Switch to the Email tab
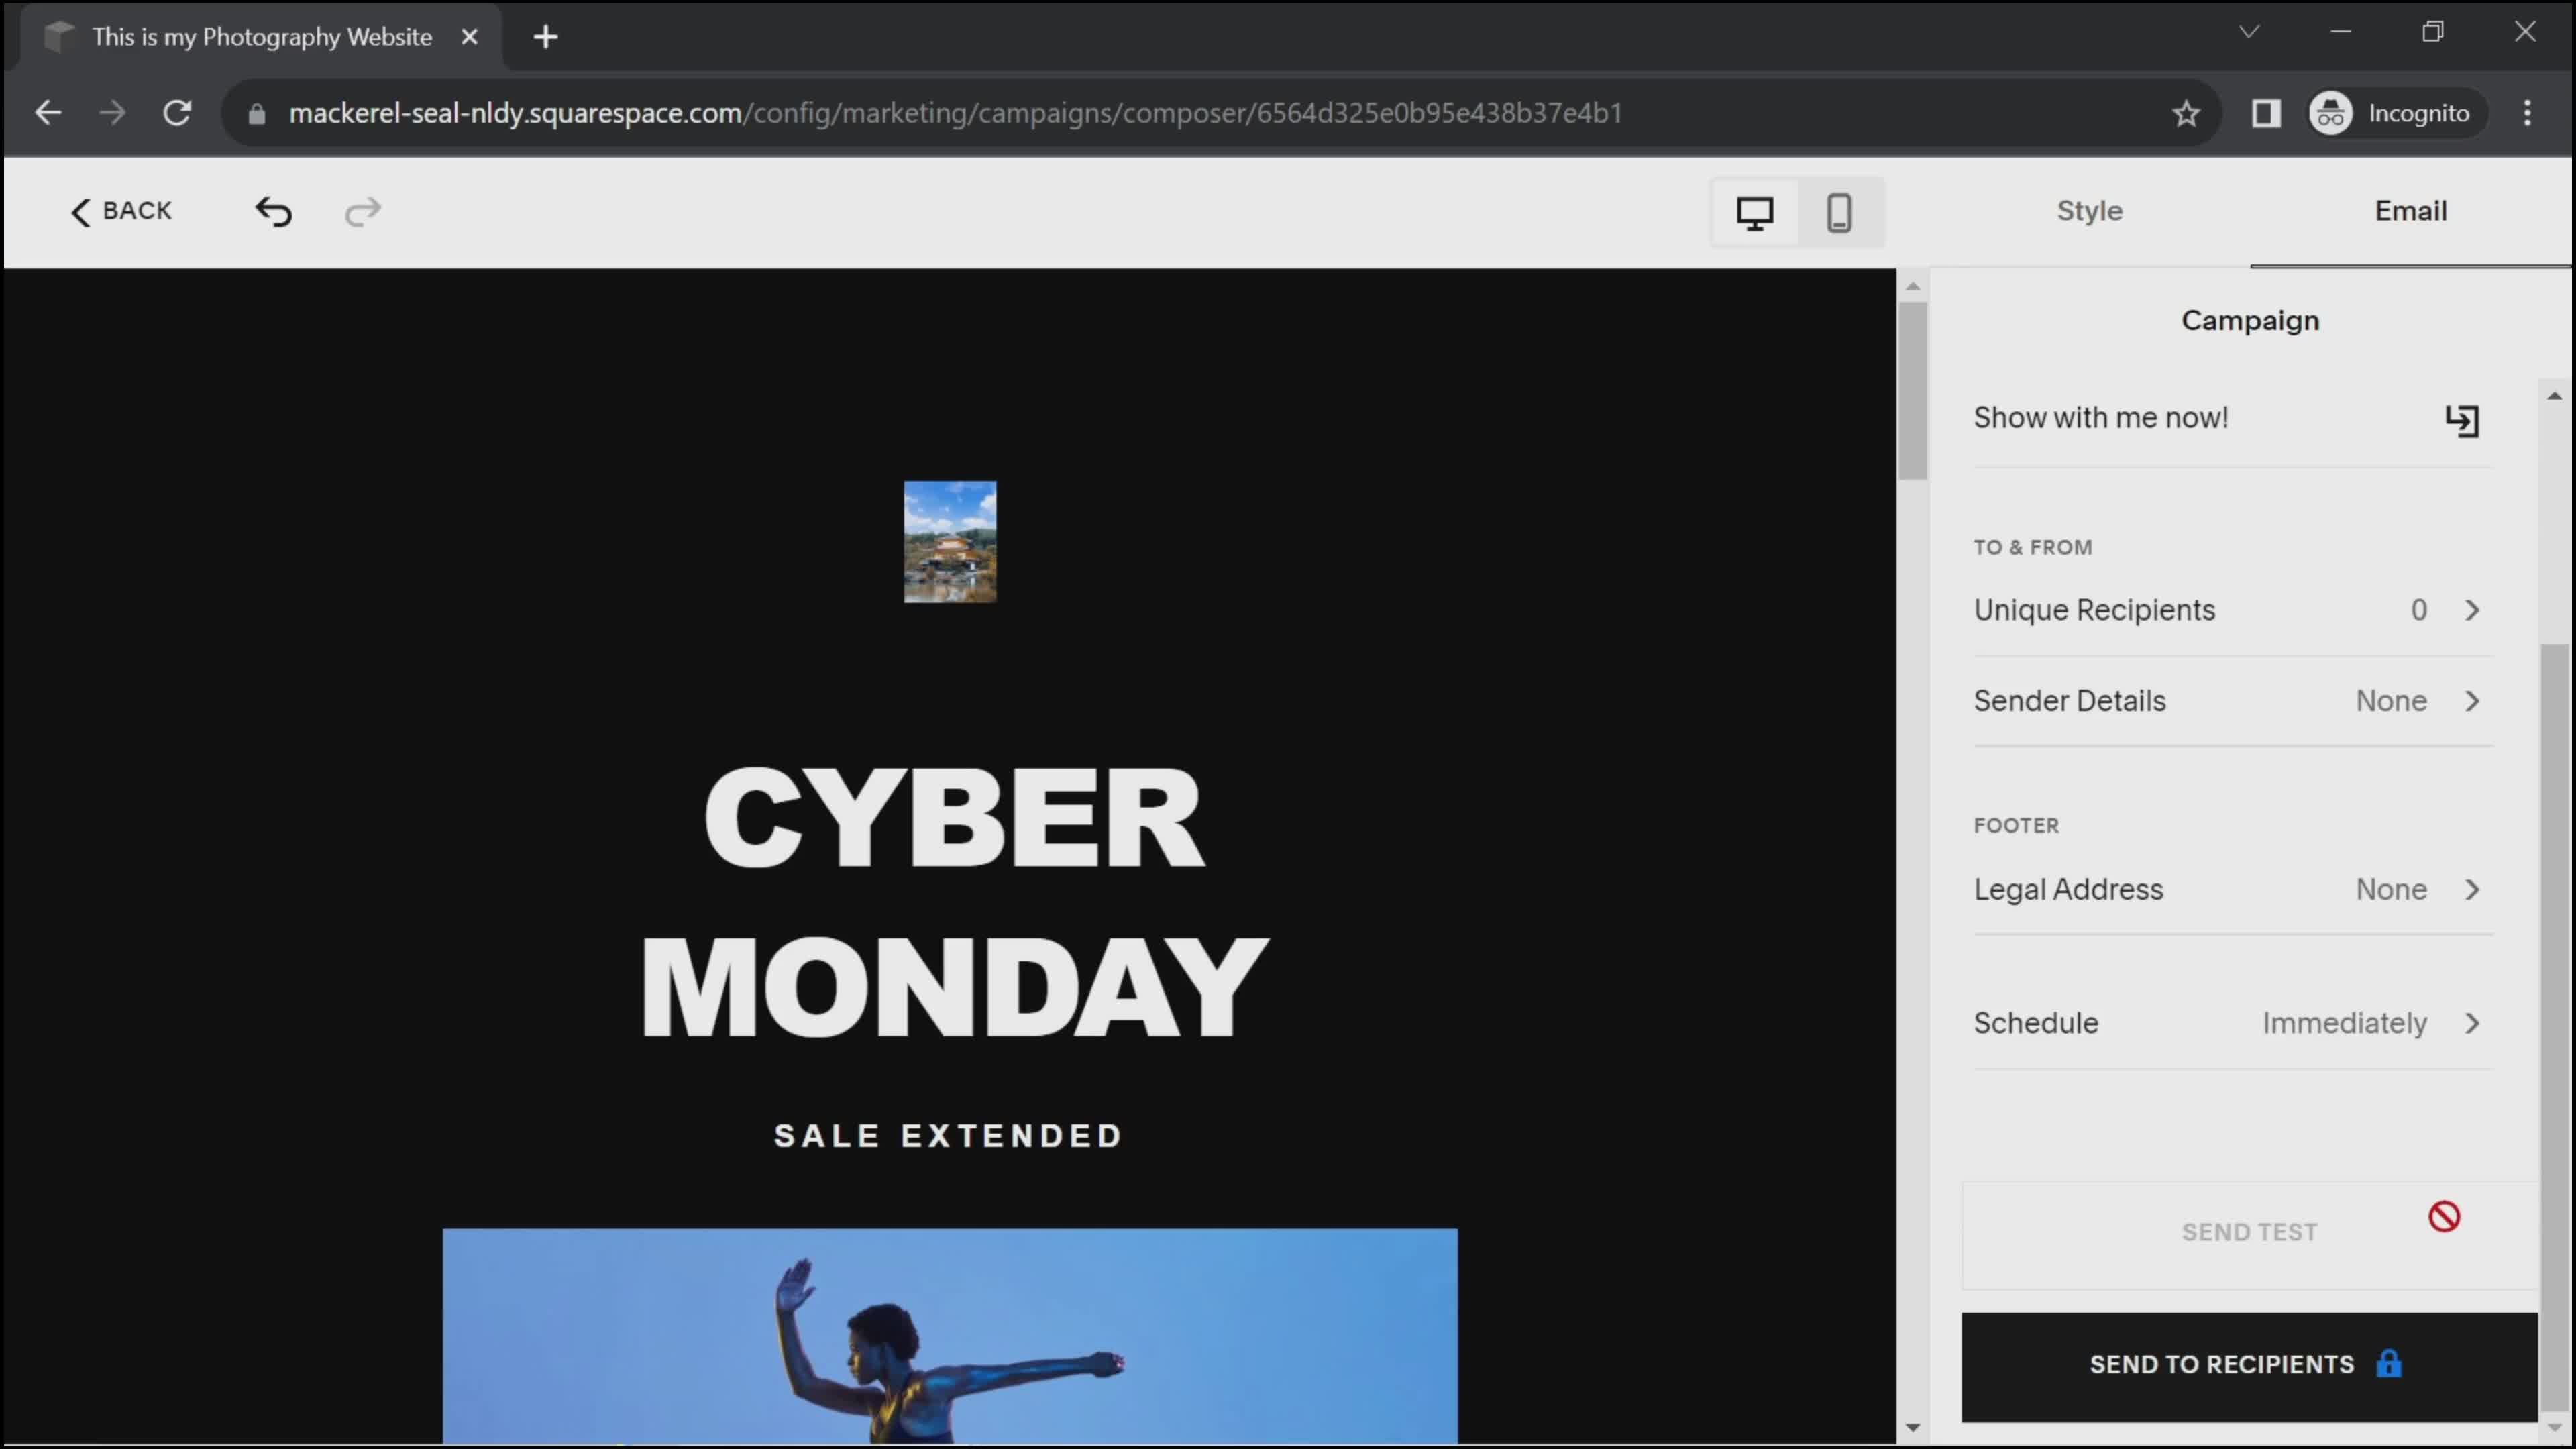This screenshot has height=1449, width=2576. (2412, 209)
